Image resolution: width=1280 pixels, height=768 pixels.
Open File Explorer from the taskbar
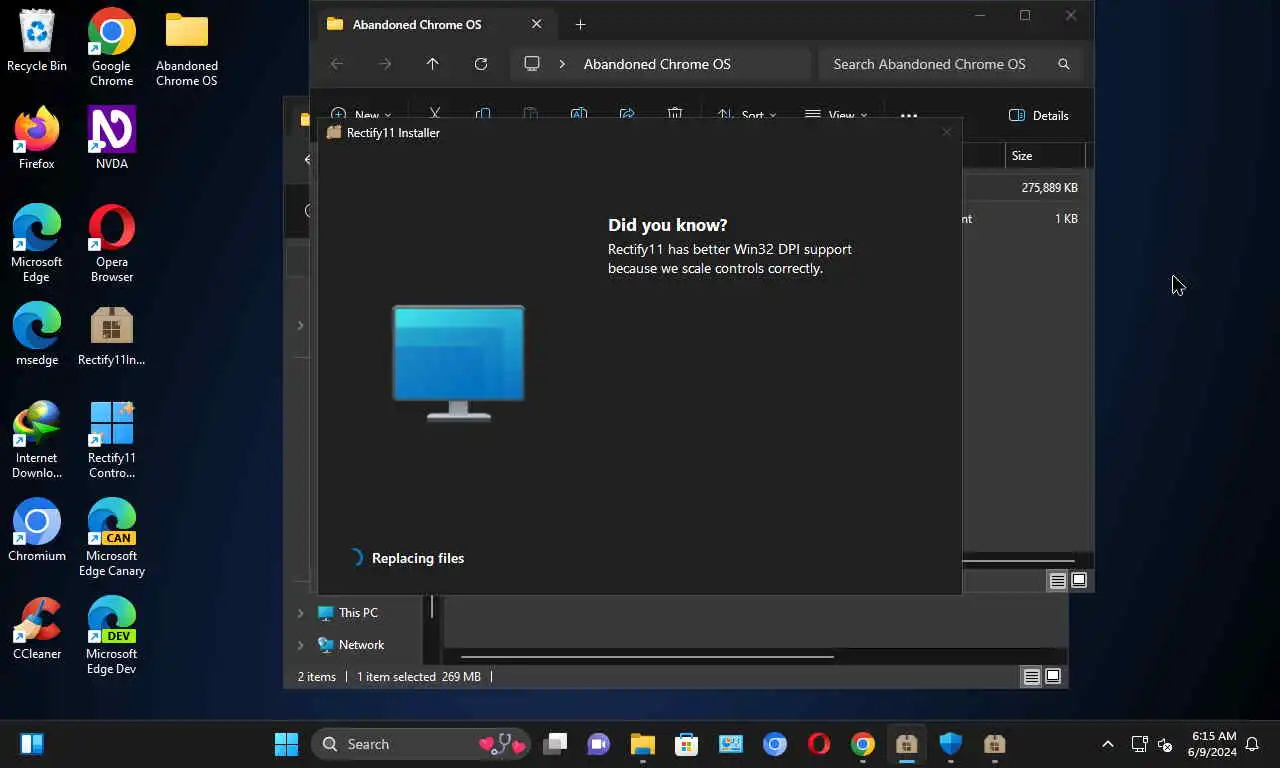[642, 744]
